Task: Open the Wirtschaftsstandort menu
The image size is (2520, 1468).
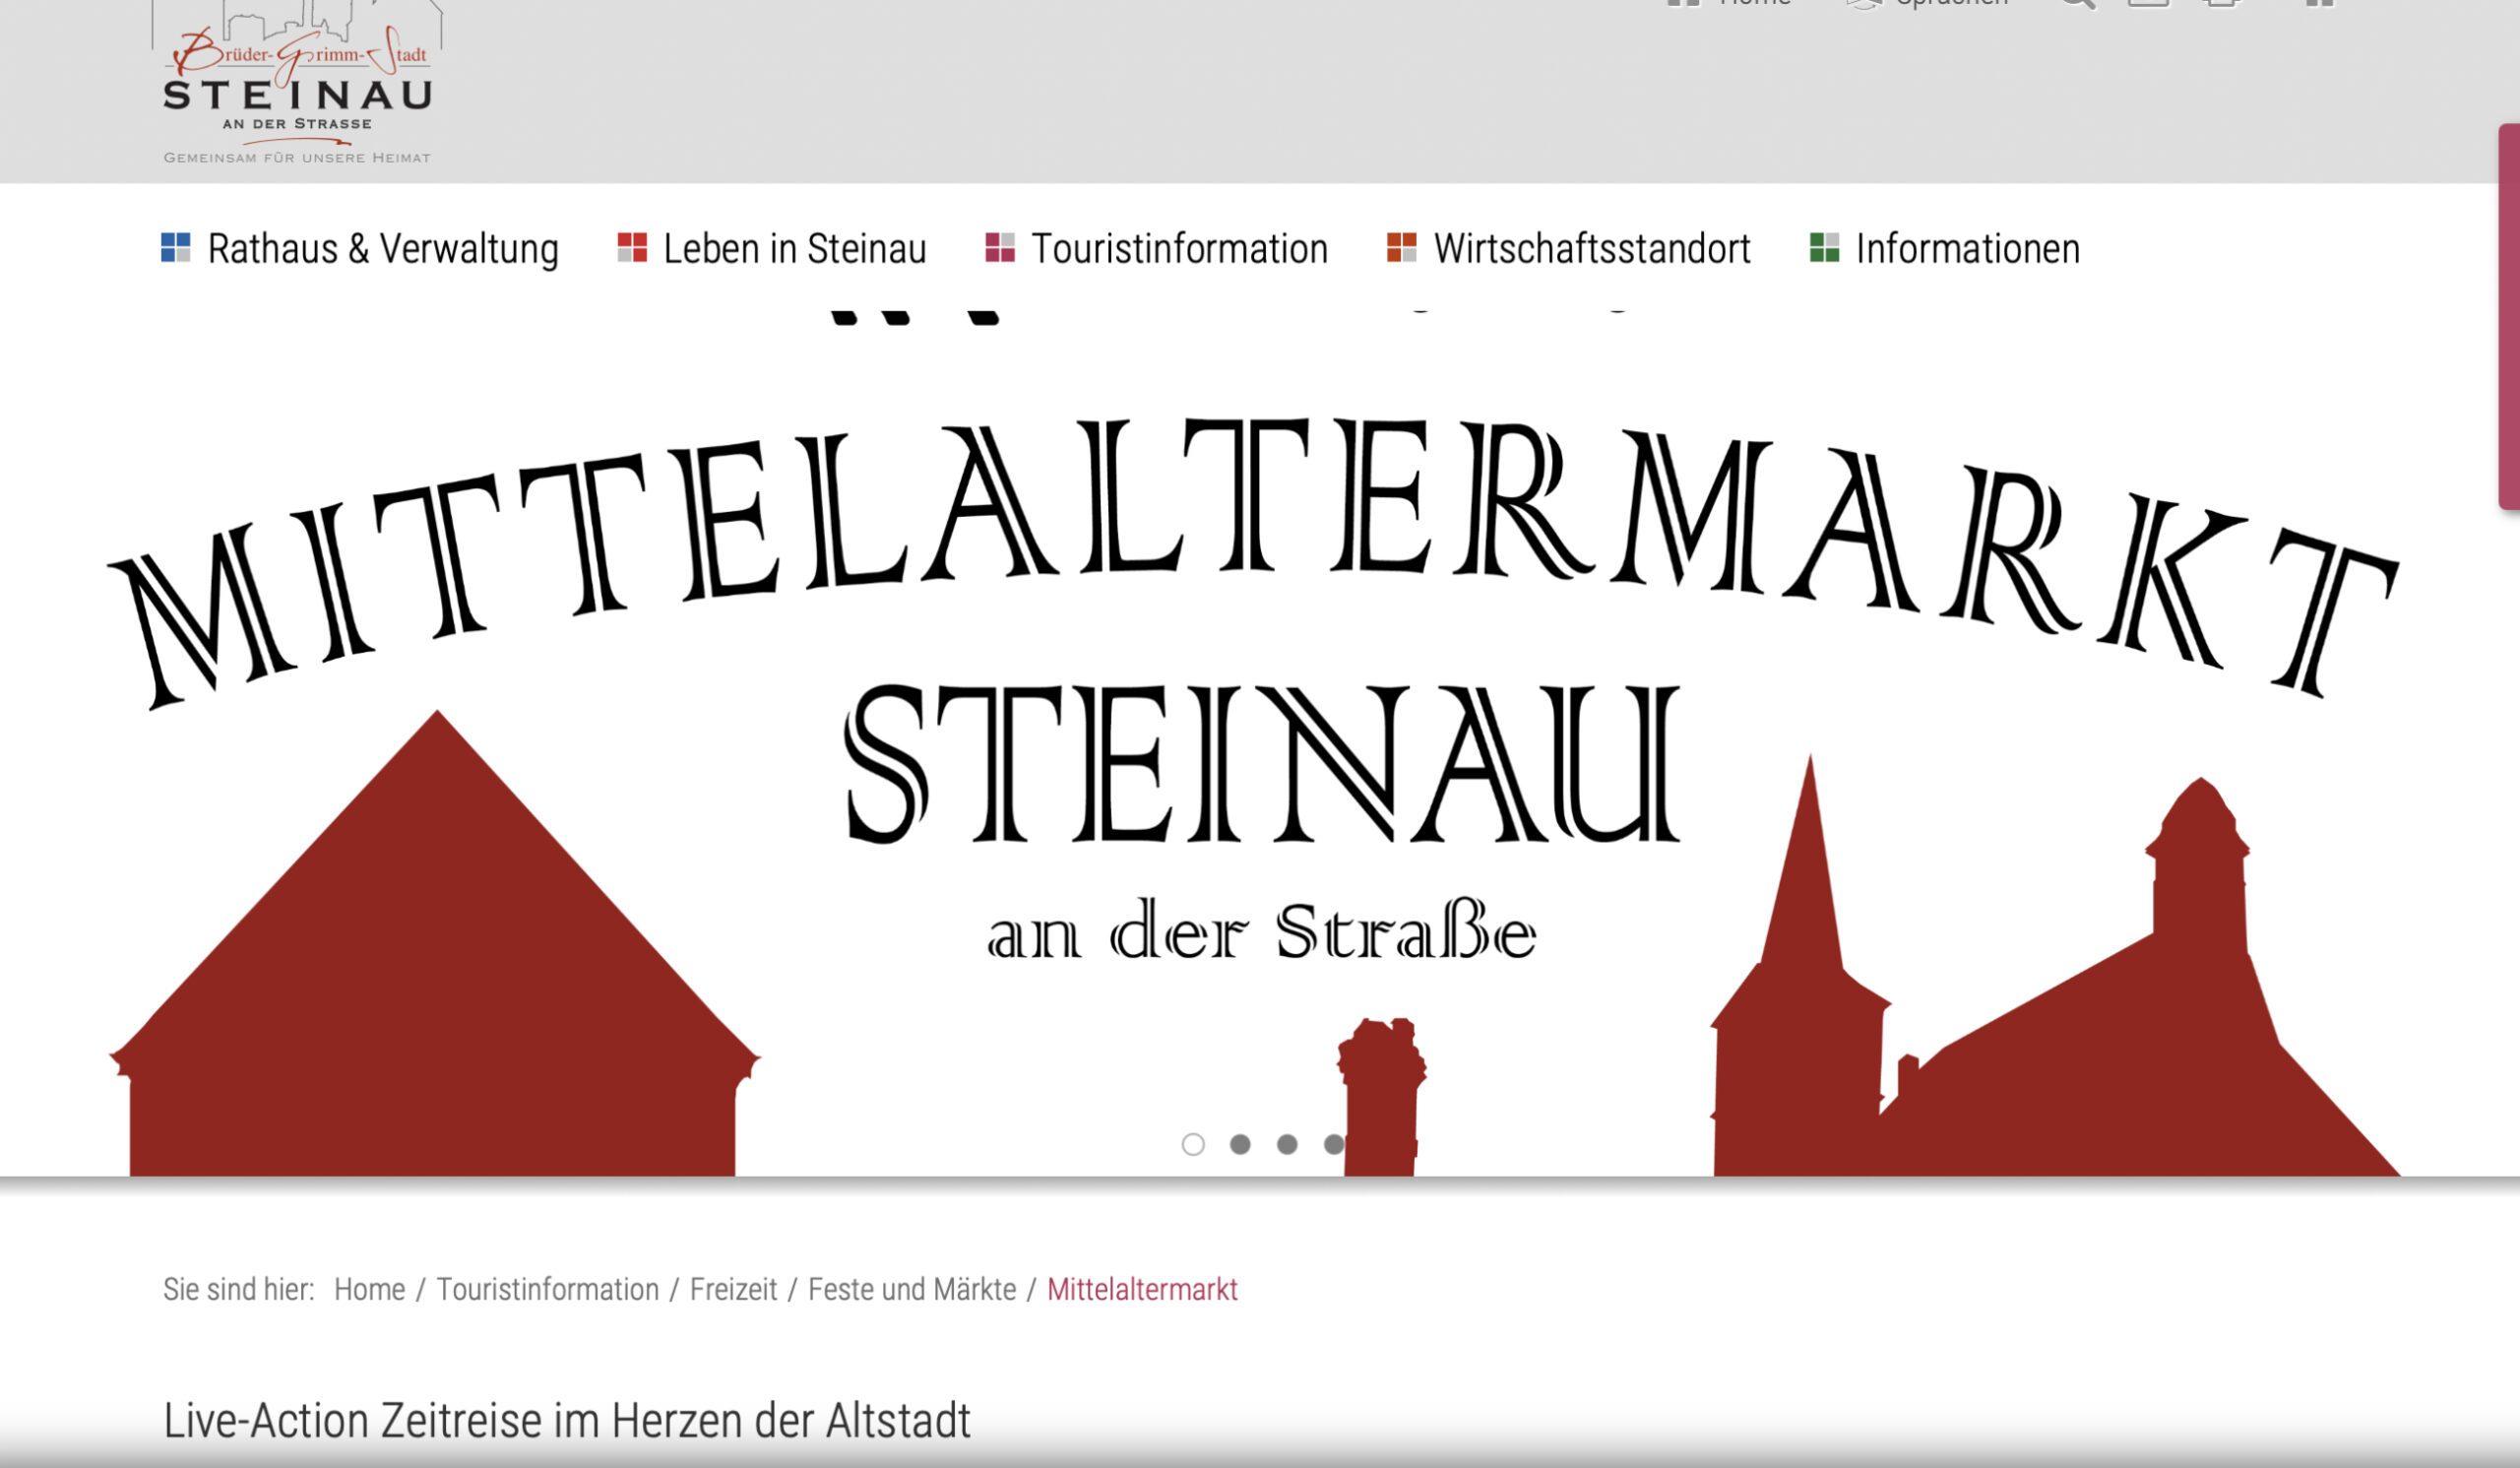Action: coord(1569,249)
